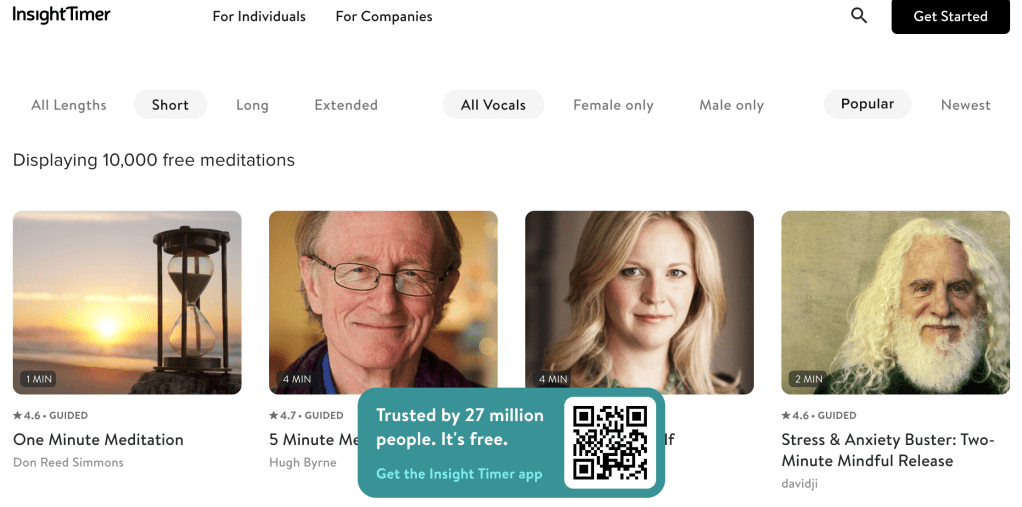Screen dimensions: 1022x507
Task: Sort meditations by Newest
Action: (x=965, y=105)
